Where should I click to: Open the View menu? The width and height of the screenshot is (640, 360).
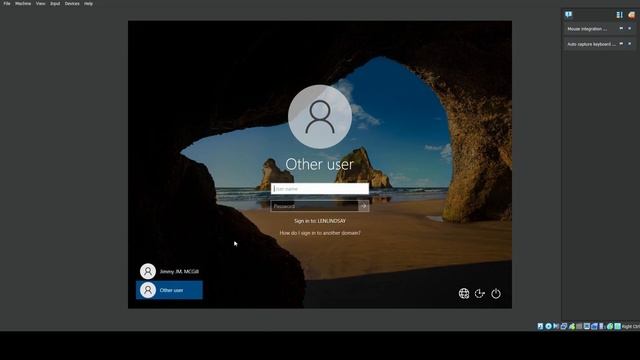[40, 4]
